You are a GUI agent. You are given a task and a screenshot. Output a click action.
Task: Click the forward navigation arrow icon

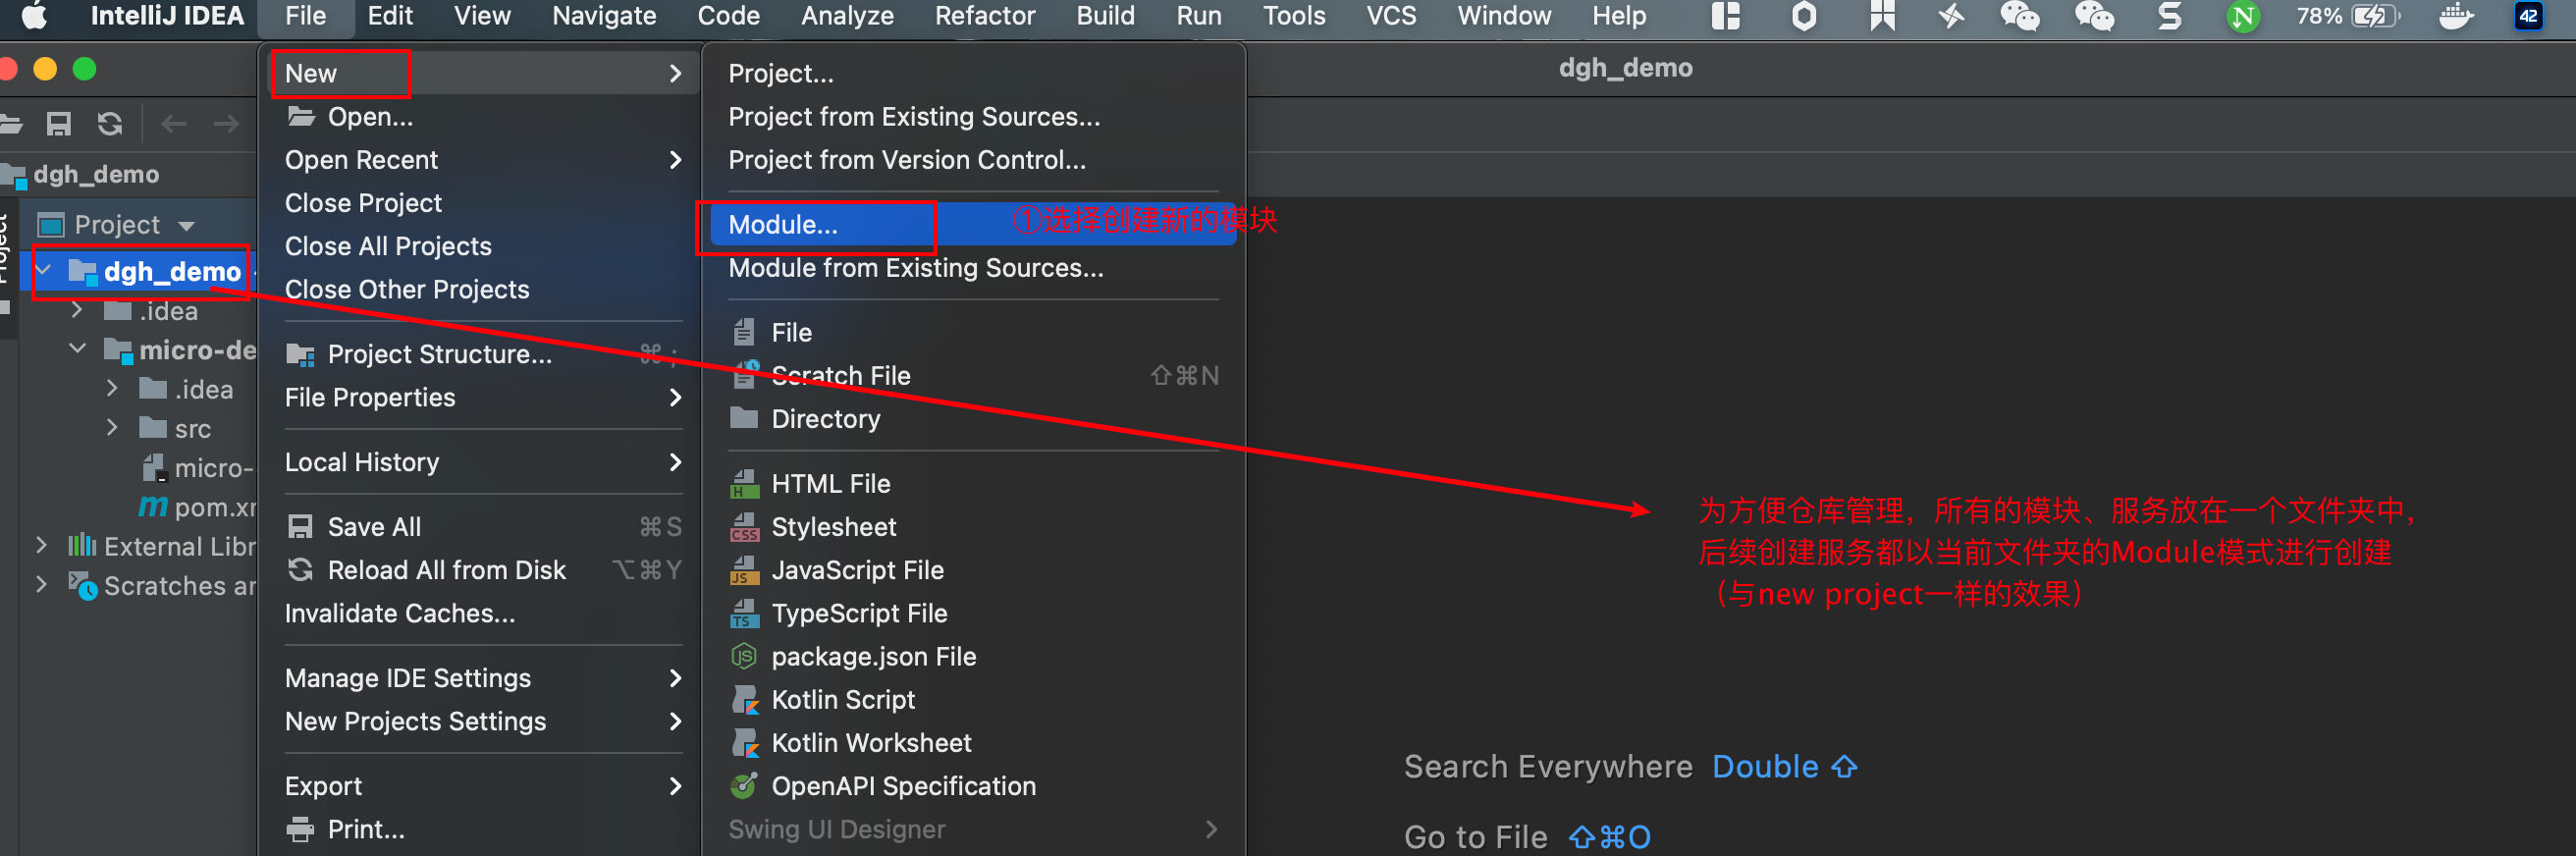coord(226,124)
